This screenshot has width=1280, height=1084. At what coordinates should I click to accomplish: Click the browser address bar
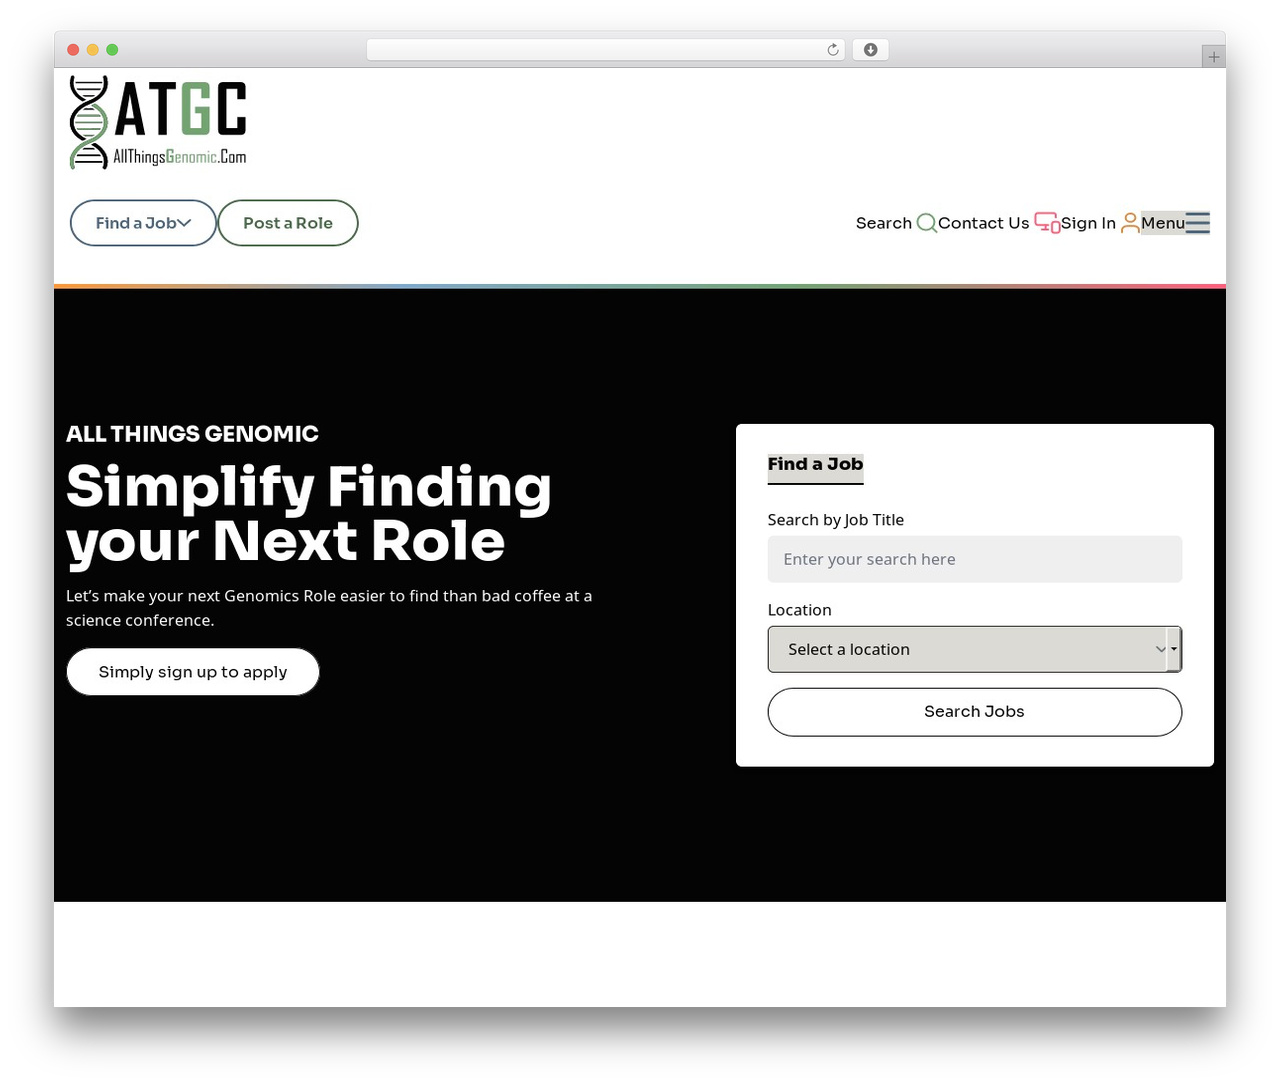(606, 50)
